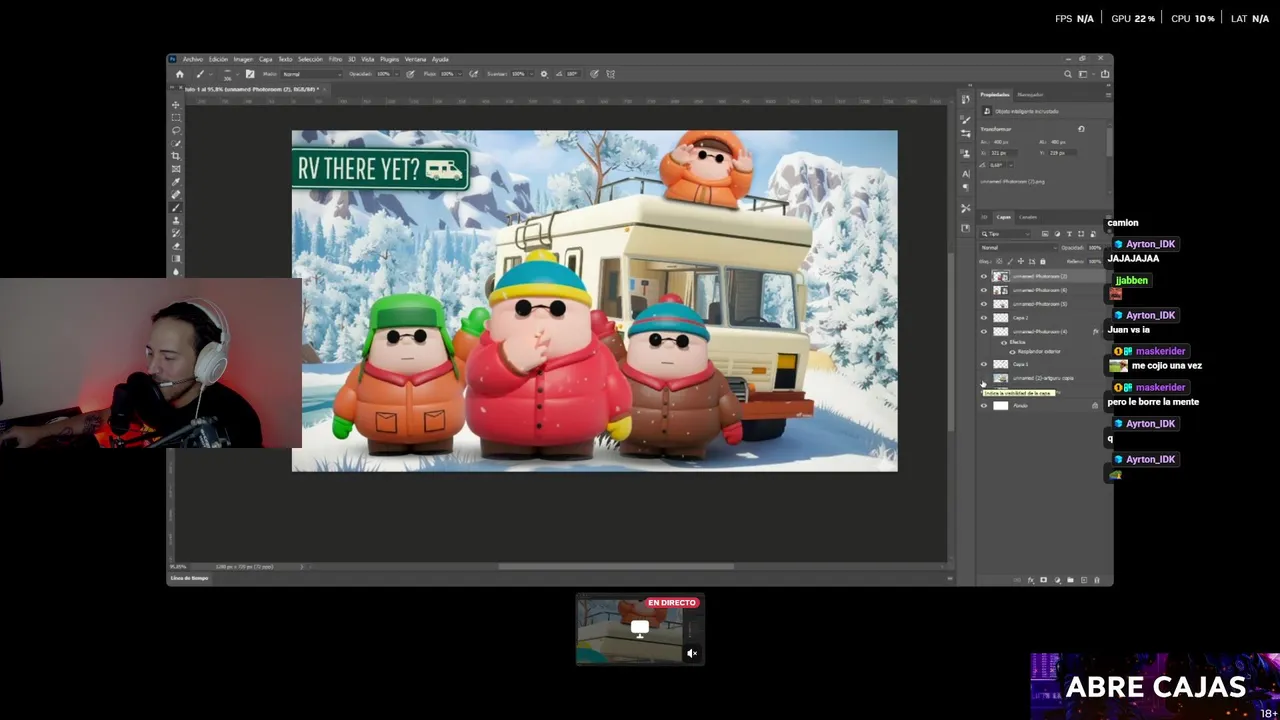This screenshot has height=720, width=1280.
Task: Select the Move tool
Action: point(176,105)
